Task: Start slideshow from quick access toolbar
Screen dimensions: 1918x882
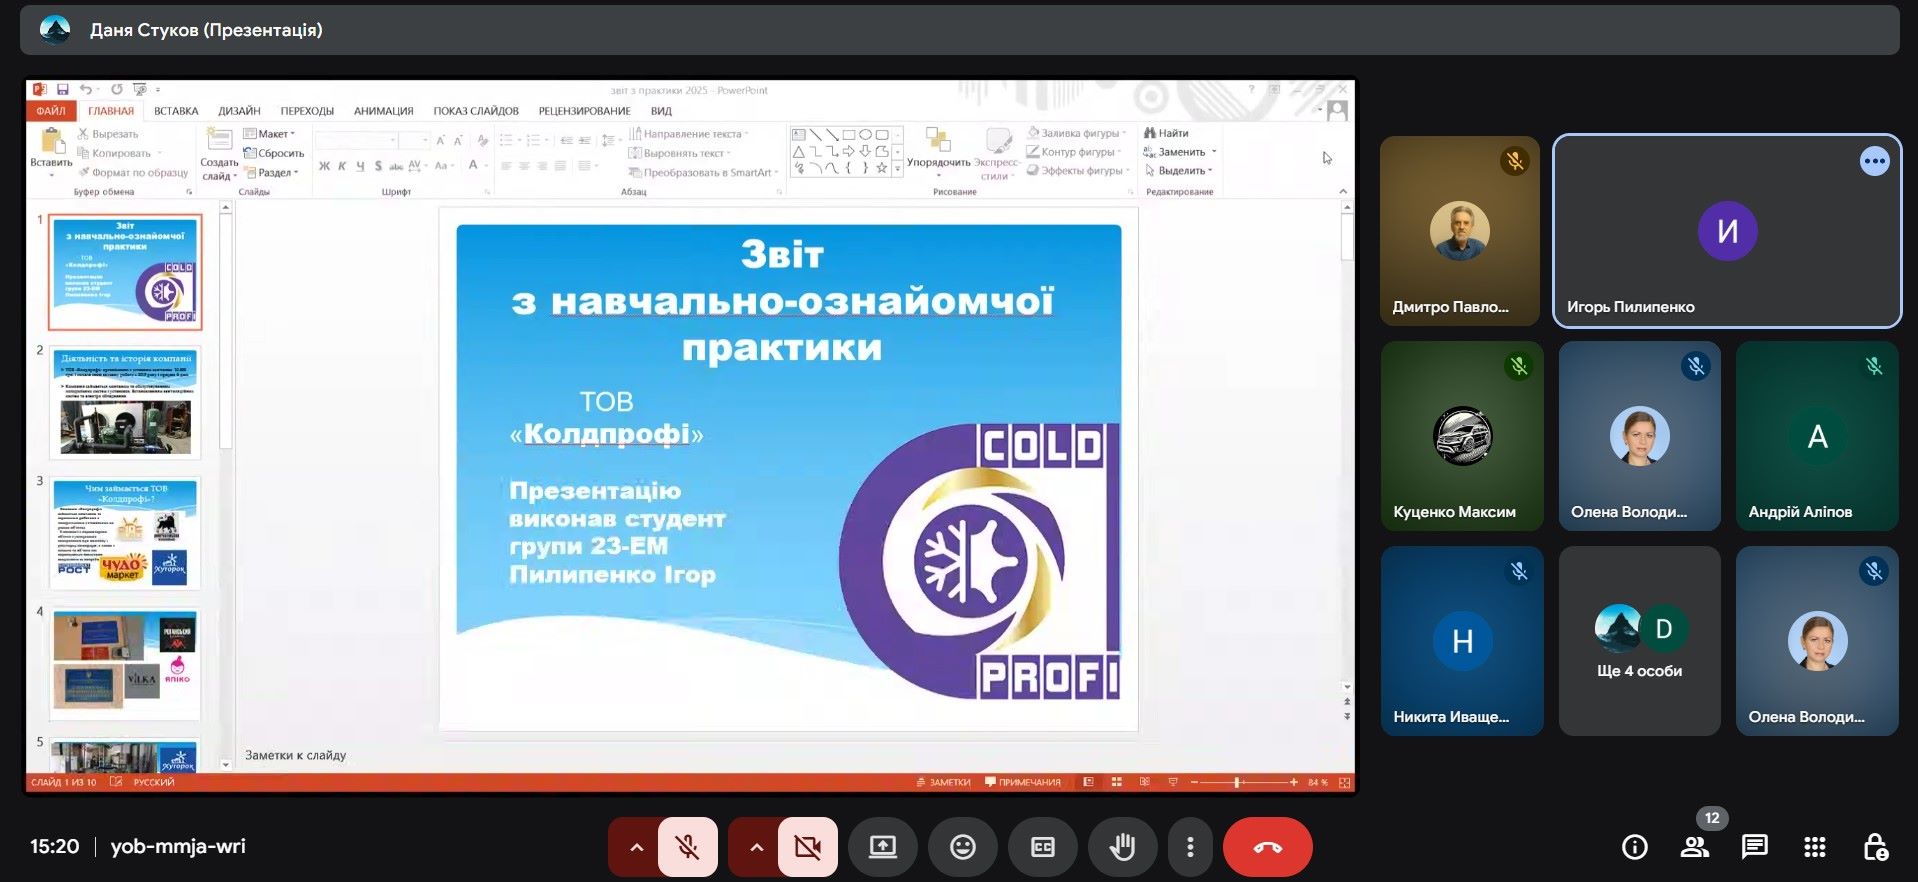Action: (x=139, y=90)
